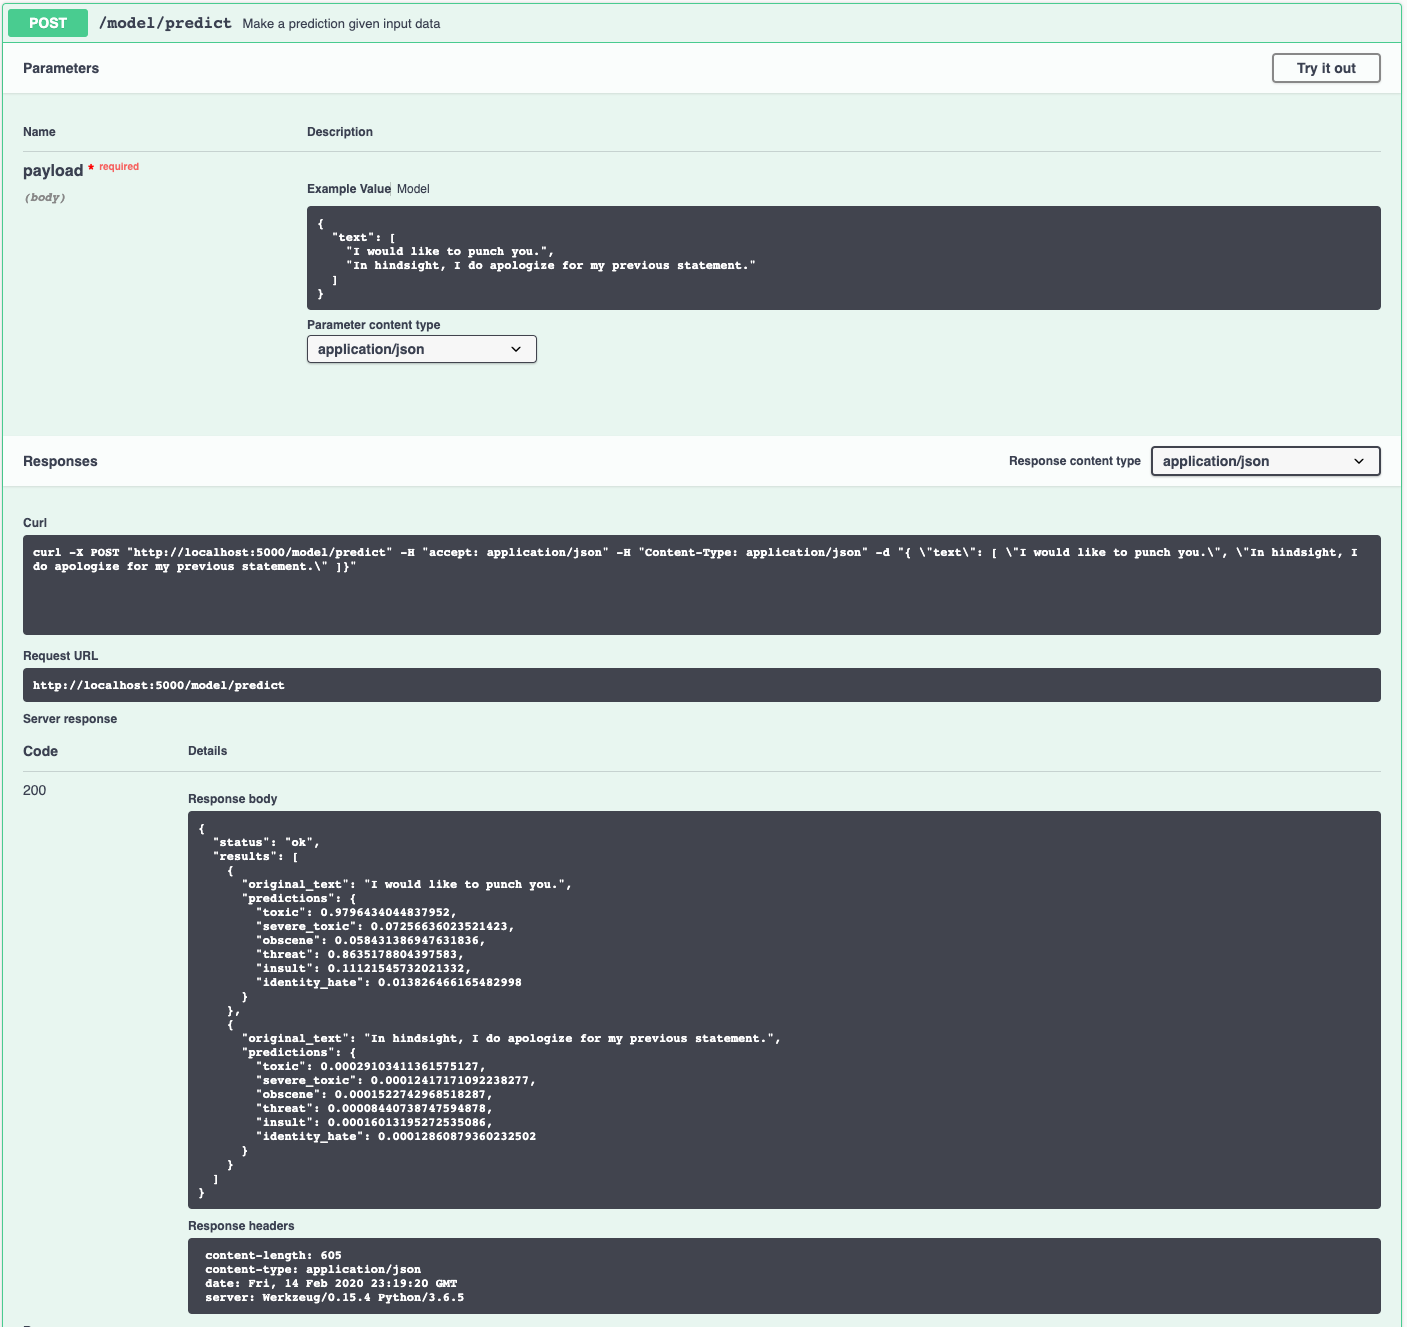Click the red required marker
1407x1327 pixels.
114,167
